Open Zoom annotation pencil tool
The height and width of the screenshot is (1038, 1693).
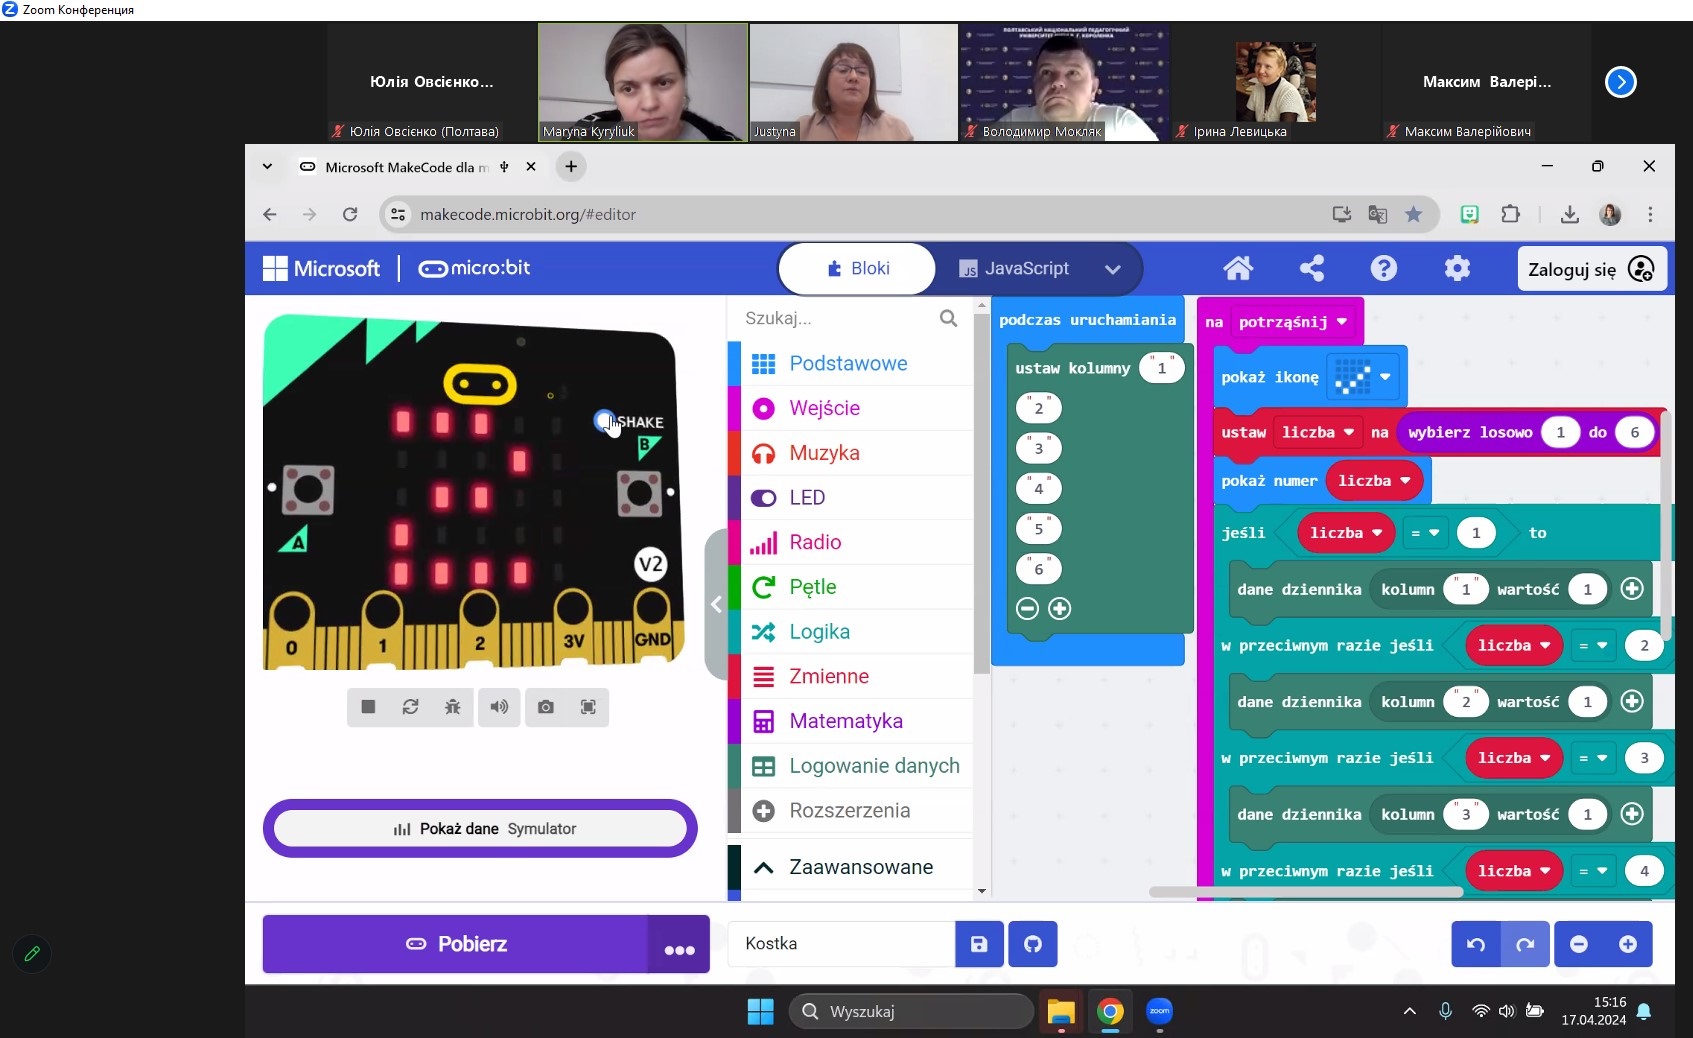click(x=32, y=954)
